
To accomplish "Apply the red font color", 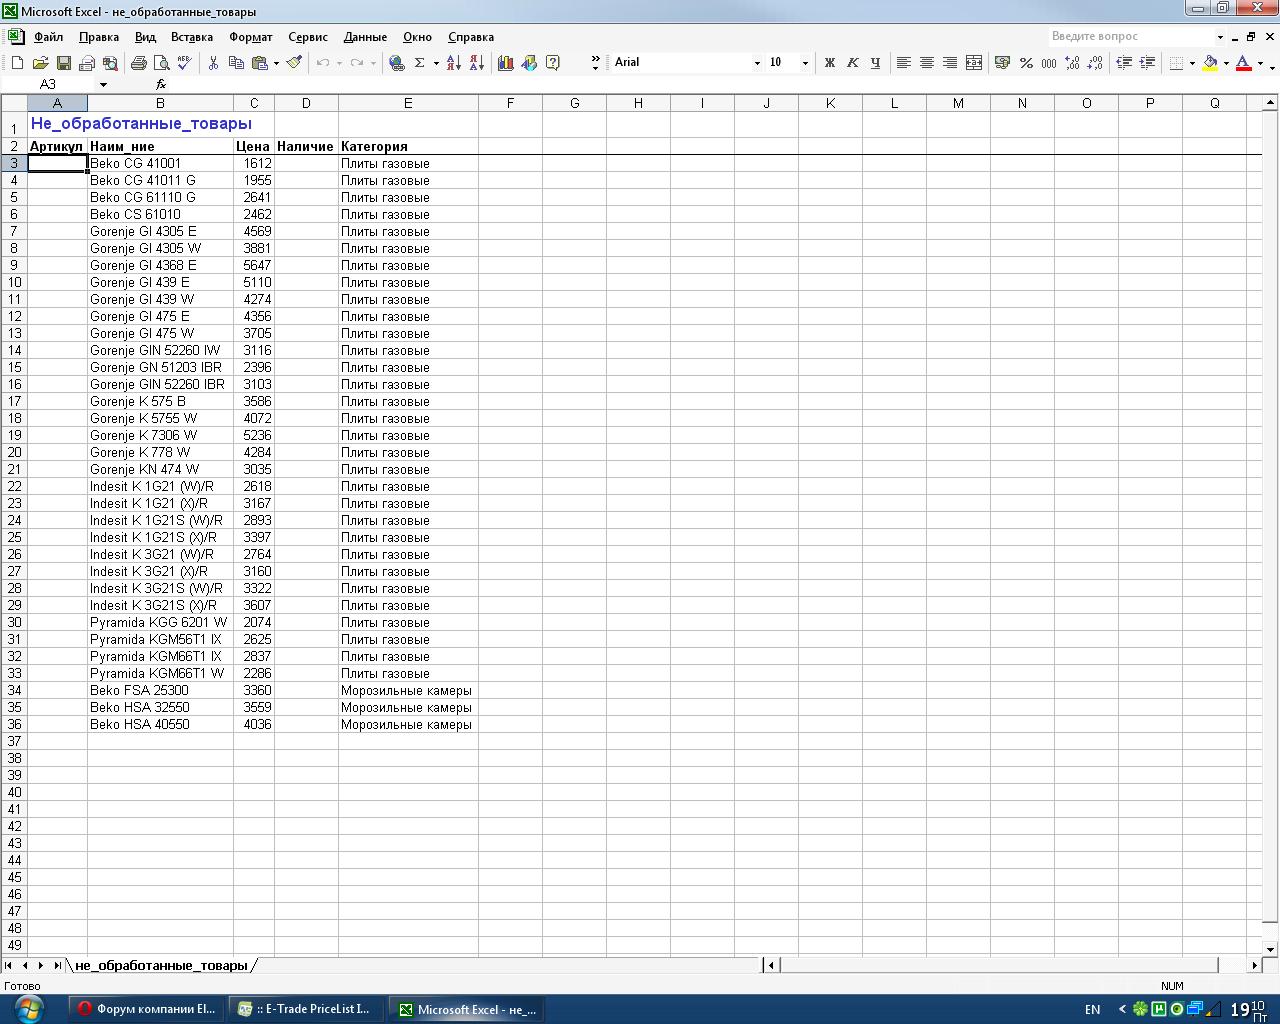I will pos(1244,63).
